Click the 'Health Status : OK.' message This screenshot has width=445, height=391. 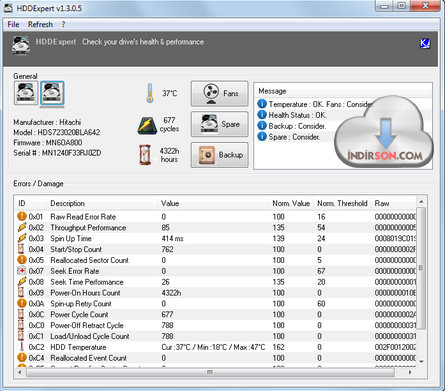[x=298, y=115]
